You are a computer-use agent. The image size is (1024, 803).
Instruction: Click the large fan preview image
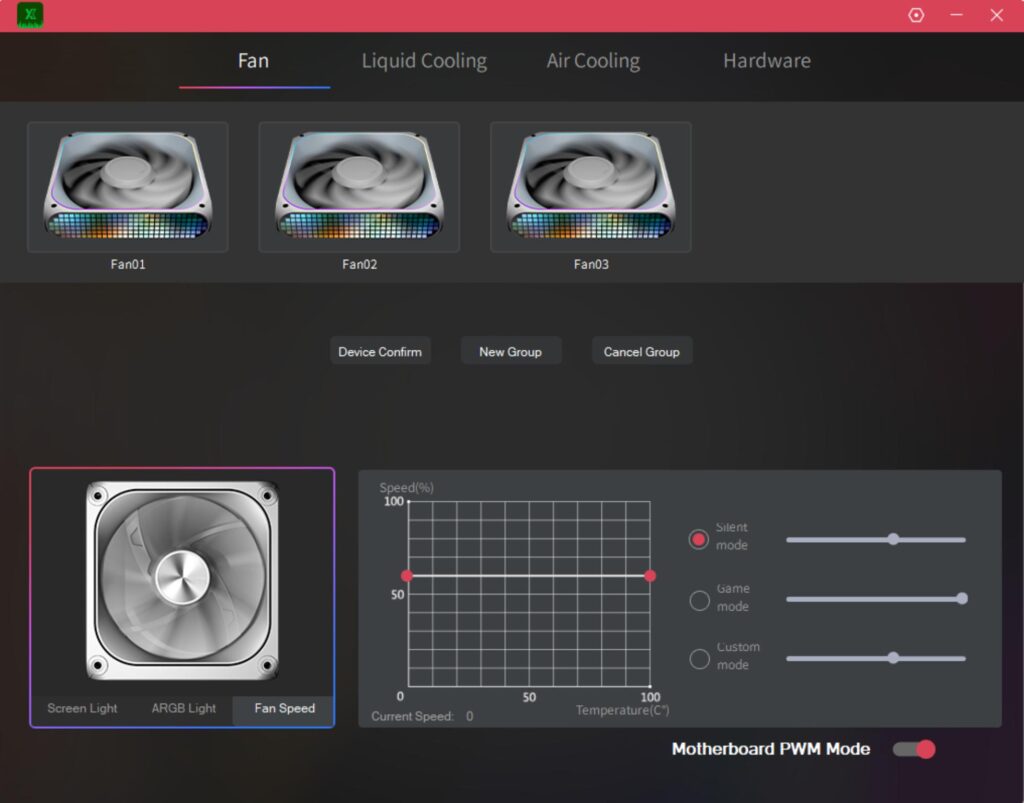[x=182, y=580]
